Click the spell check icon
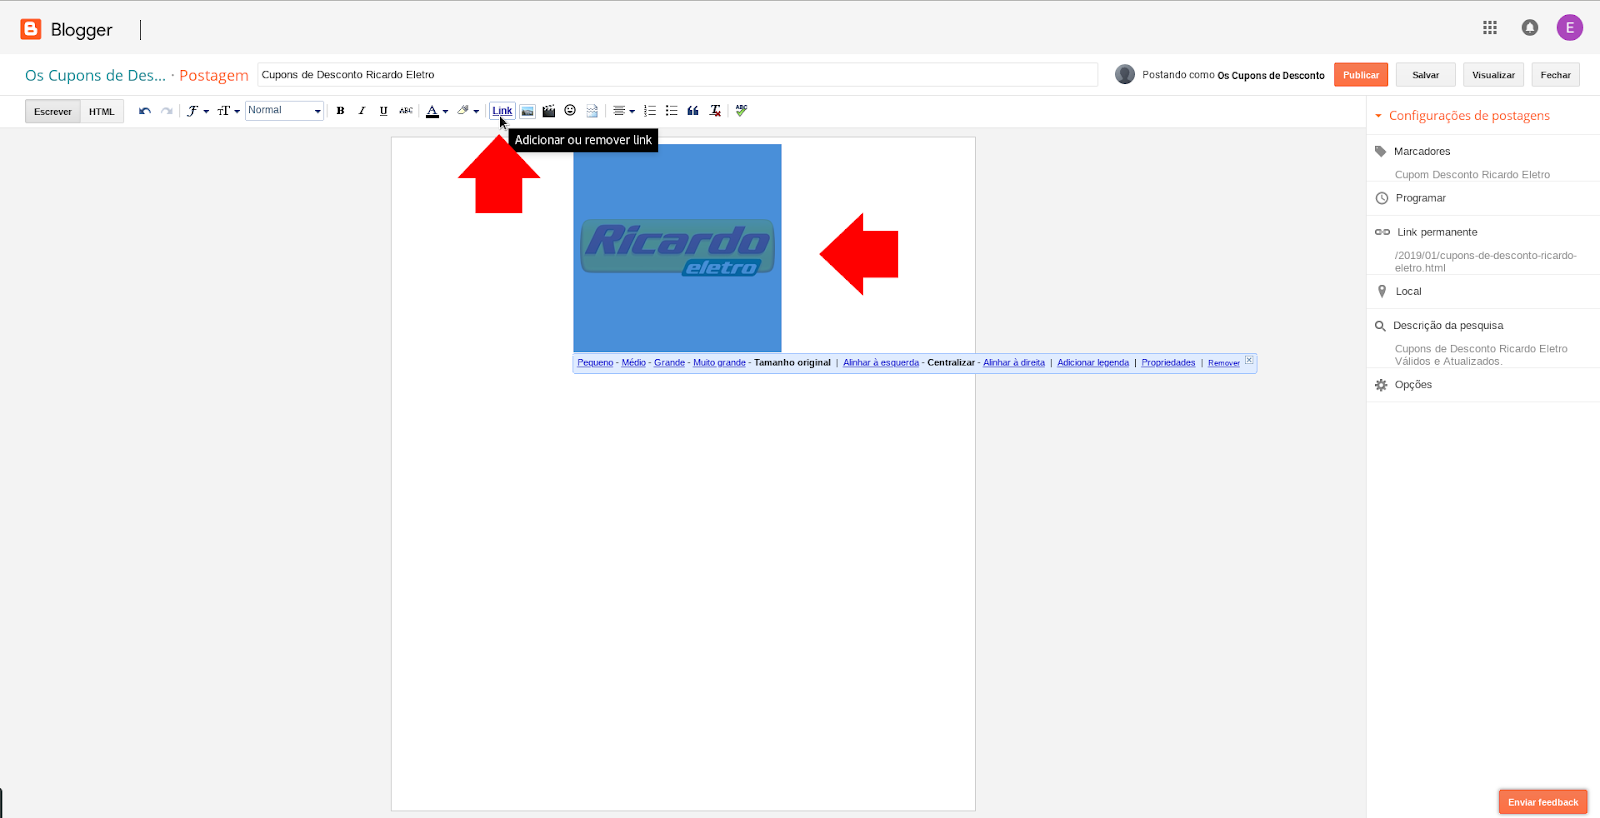The height and width of the screenshot is (818, 1600). 741,111
